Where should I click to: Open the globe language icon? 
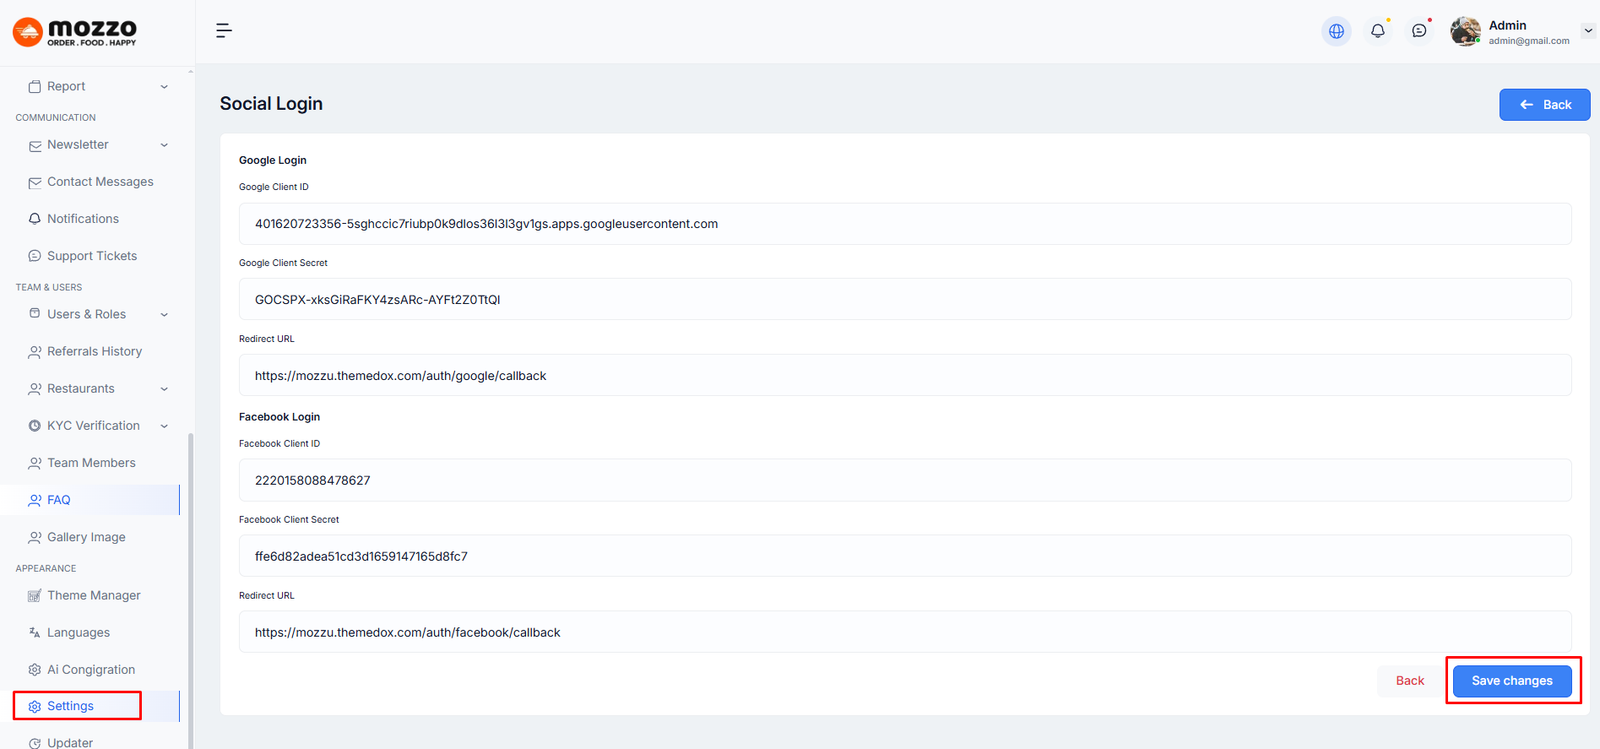point(1336,31)
